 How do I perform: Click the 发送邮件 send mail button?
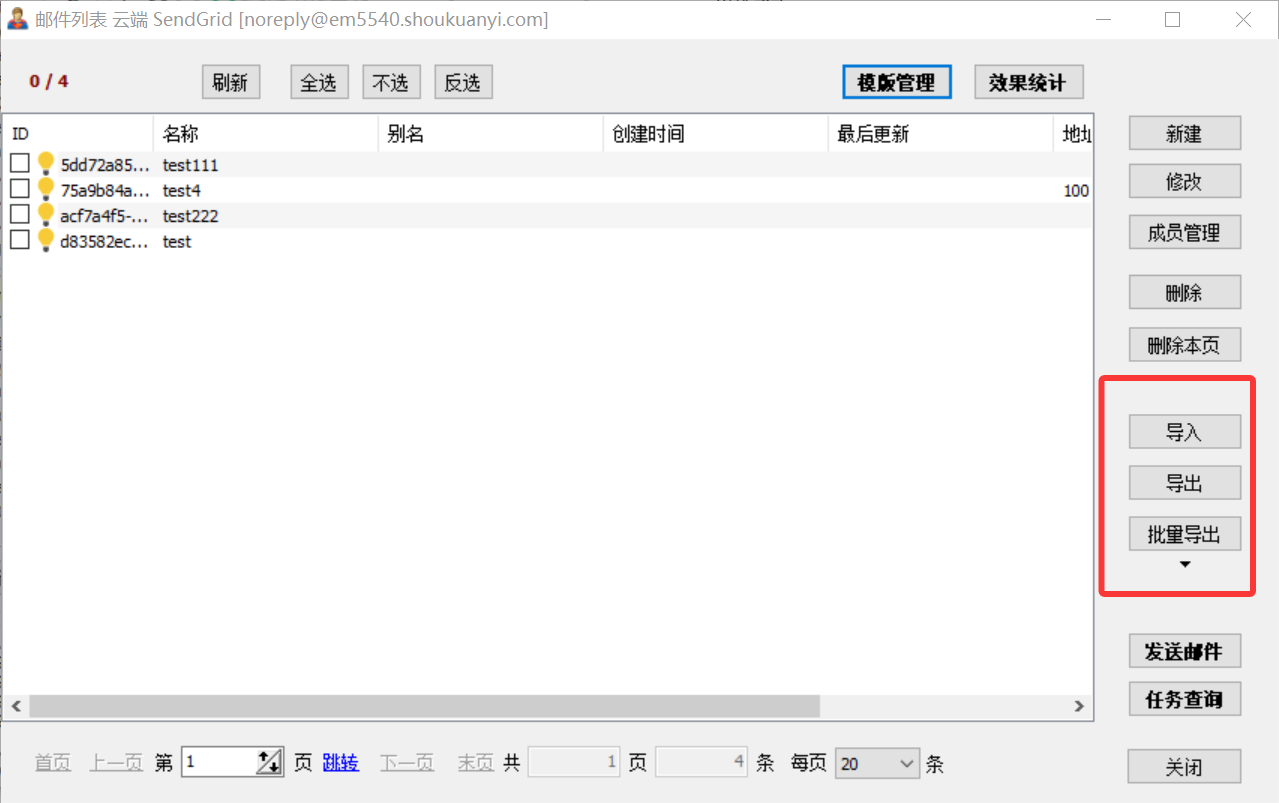(x=1184, y=651)
